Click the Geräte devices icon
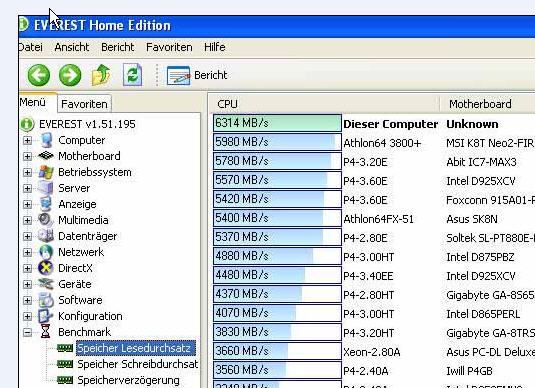Screen dimensions: 535x388 click(x=46, y=284)
